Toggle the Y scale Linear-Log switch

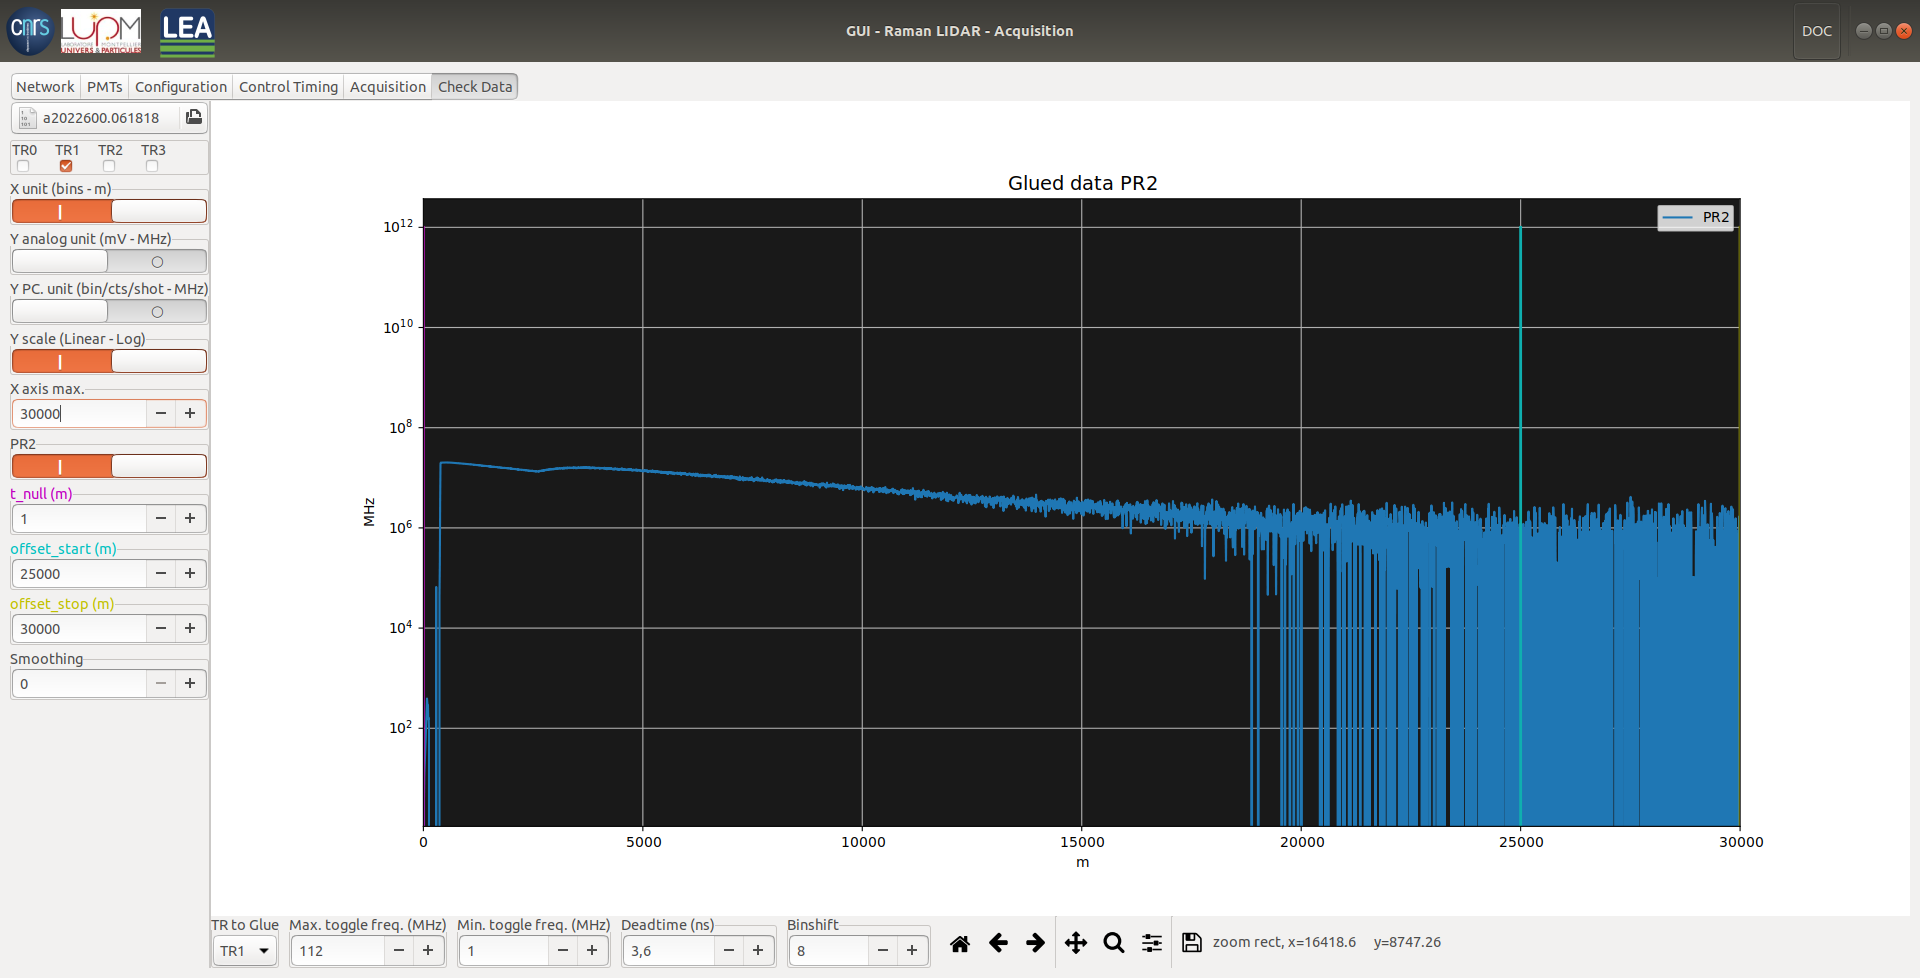pos(109,361)
